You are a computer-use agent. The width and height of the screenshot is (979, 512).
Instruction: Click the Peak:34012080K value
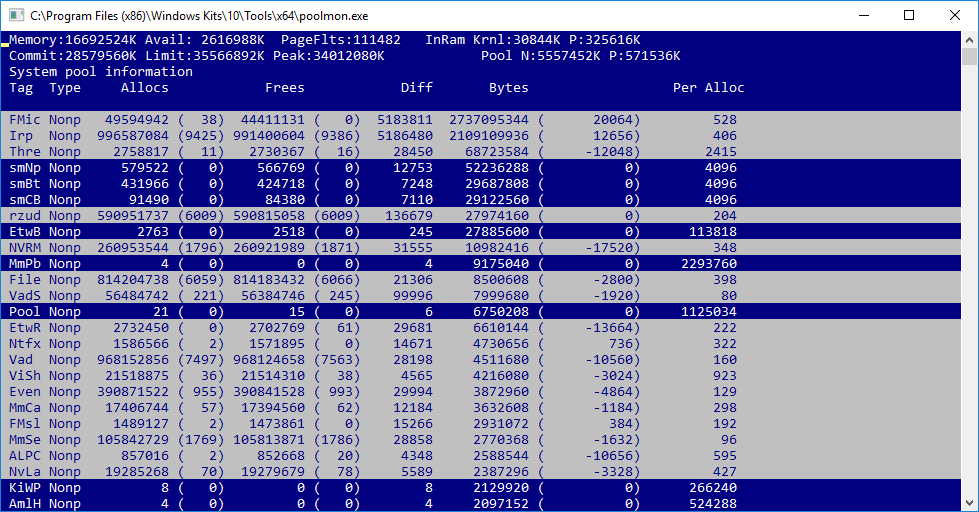329,56
